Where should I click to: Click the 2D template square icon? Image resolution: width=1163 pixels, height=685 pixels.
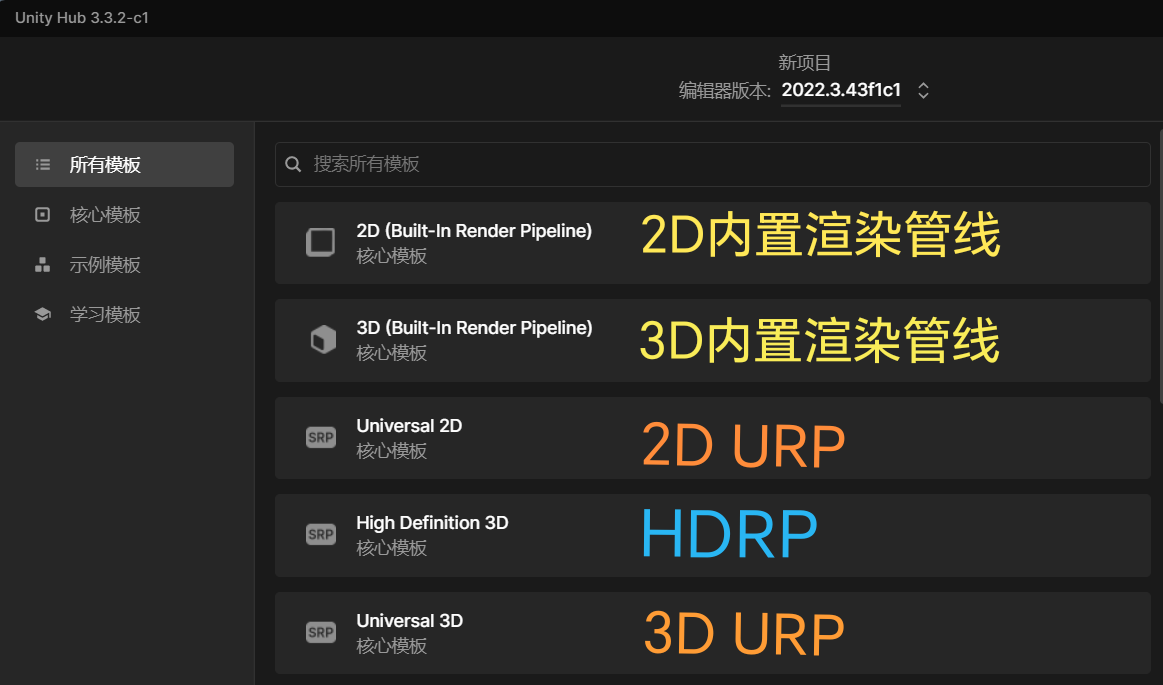tap(320, 242)
